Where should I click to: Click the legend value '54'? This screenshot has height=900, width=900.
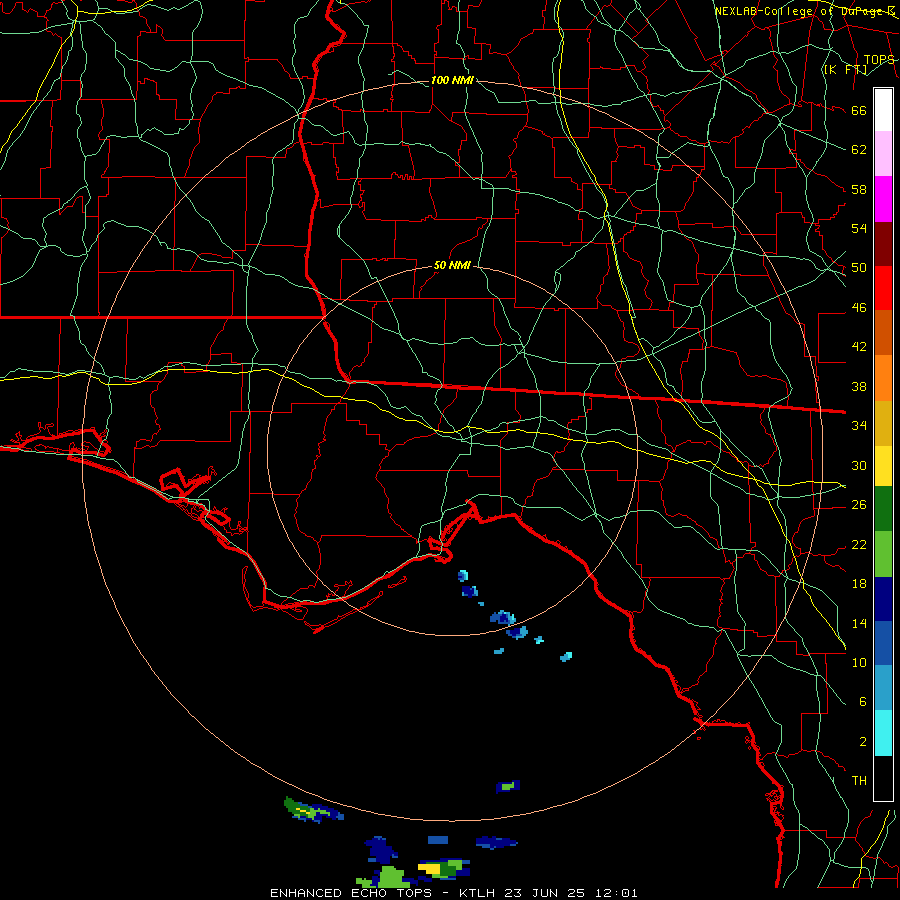(859, 228)
